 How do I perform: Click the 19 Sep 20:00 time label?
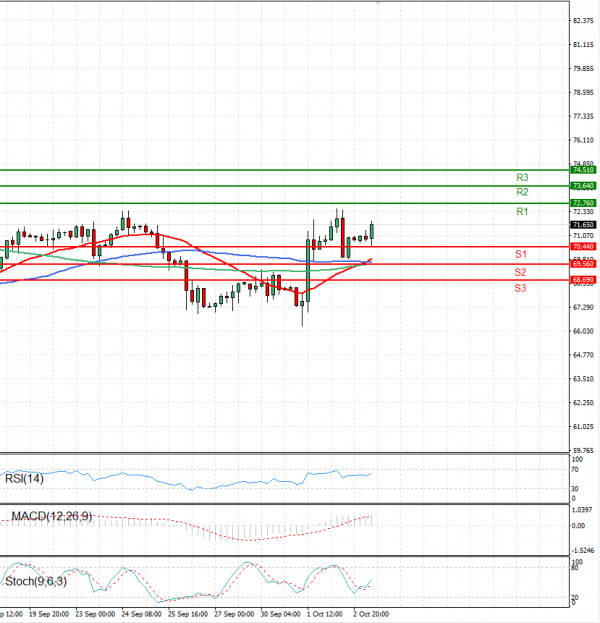(48, 614)
